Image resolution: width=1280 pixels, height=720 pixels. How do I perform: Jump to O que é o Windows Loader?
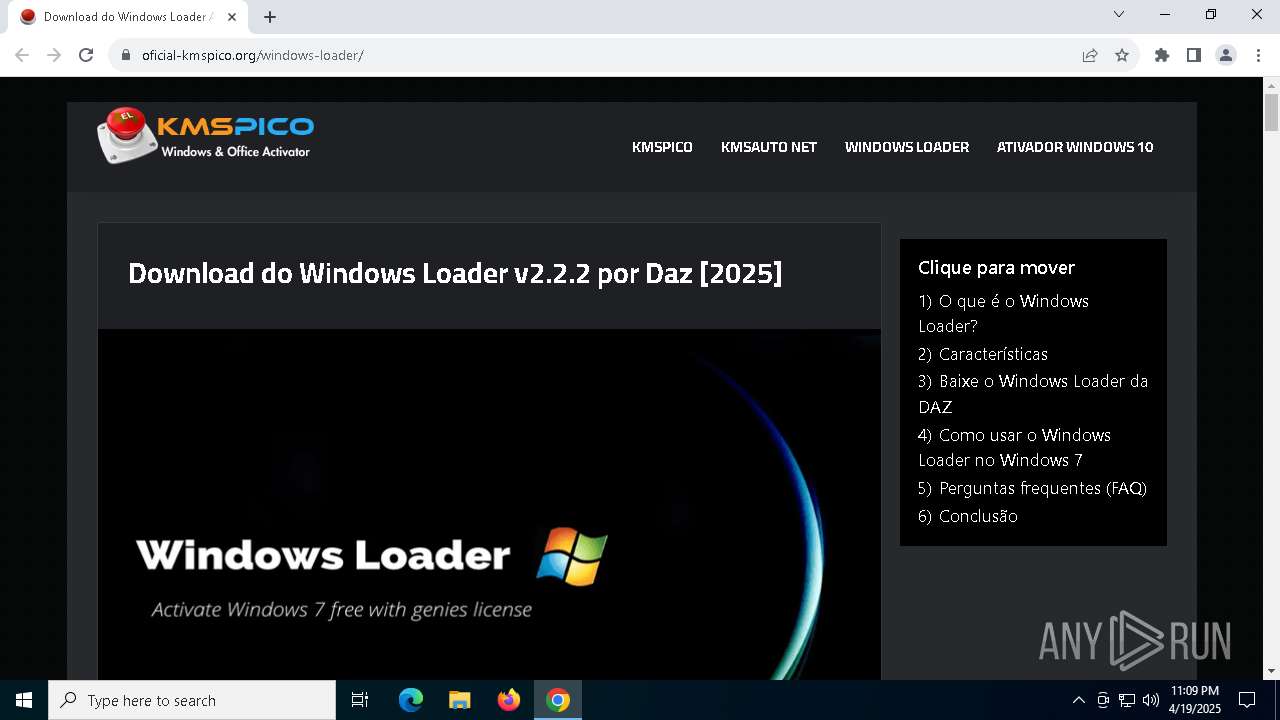1003,313
